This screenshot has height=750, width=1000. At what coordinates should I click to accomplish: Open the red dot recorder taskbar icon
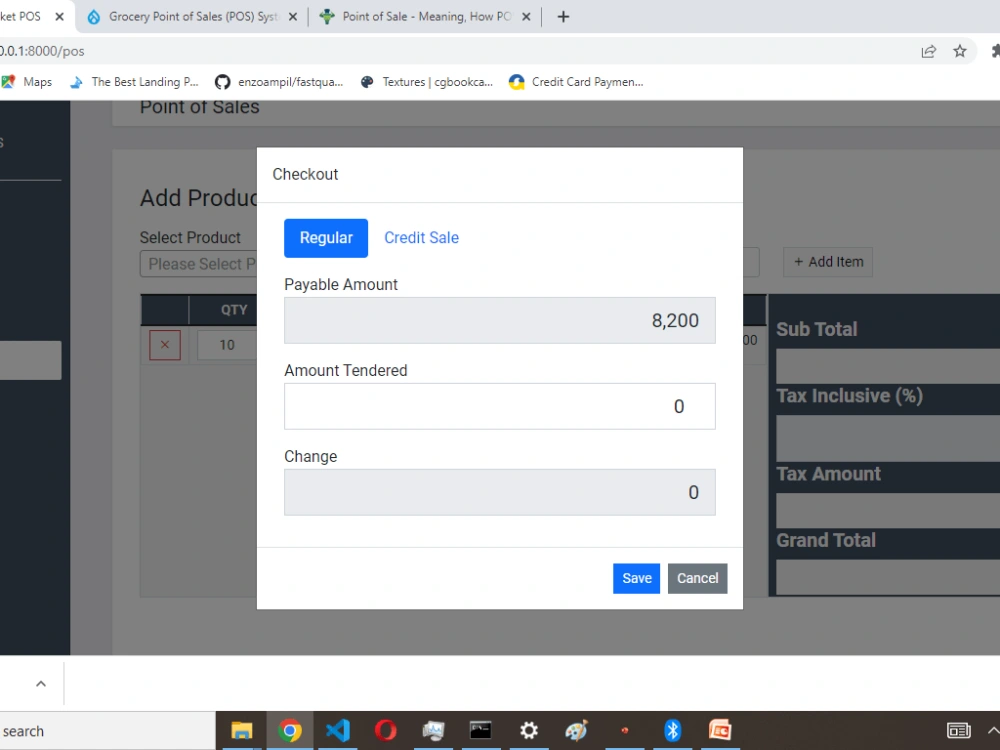624,731
